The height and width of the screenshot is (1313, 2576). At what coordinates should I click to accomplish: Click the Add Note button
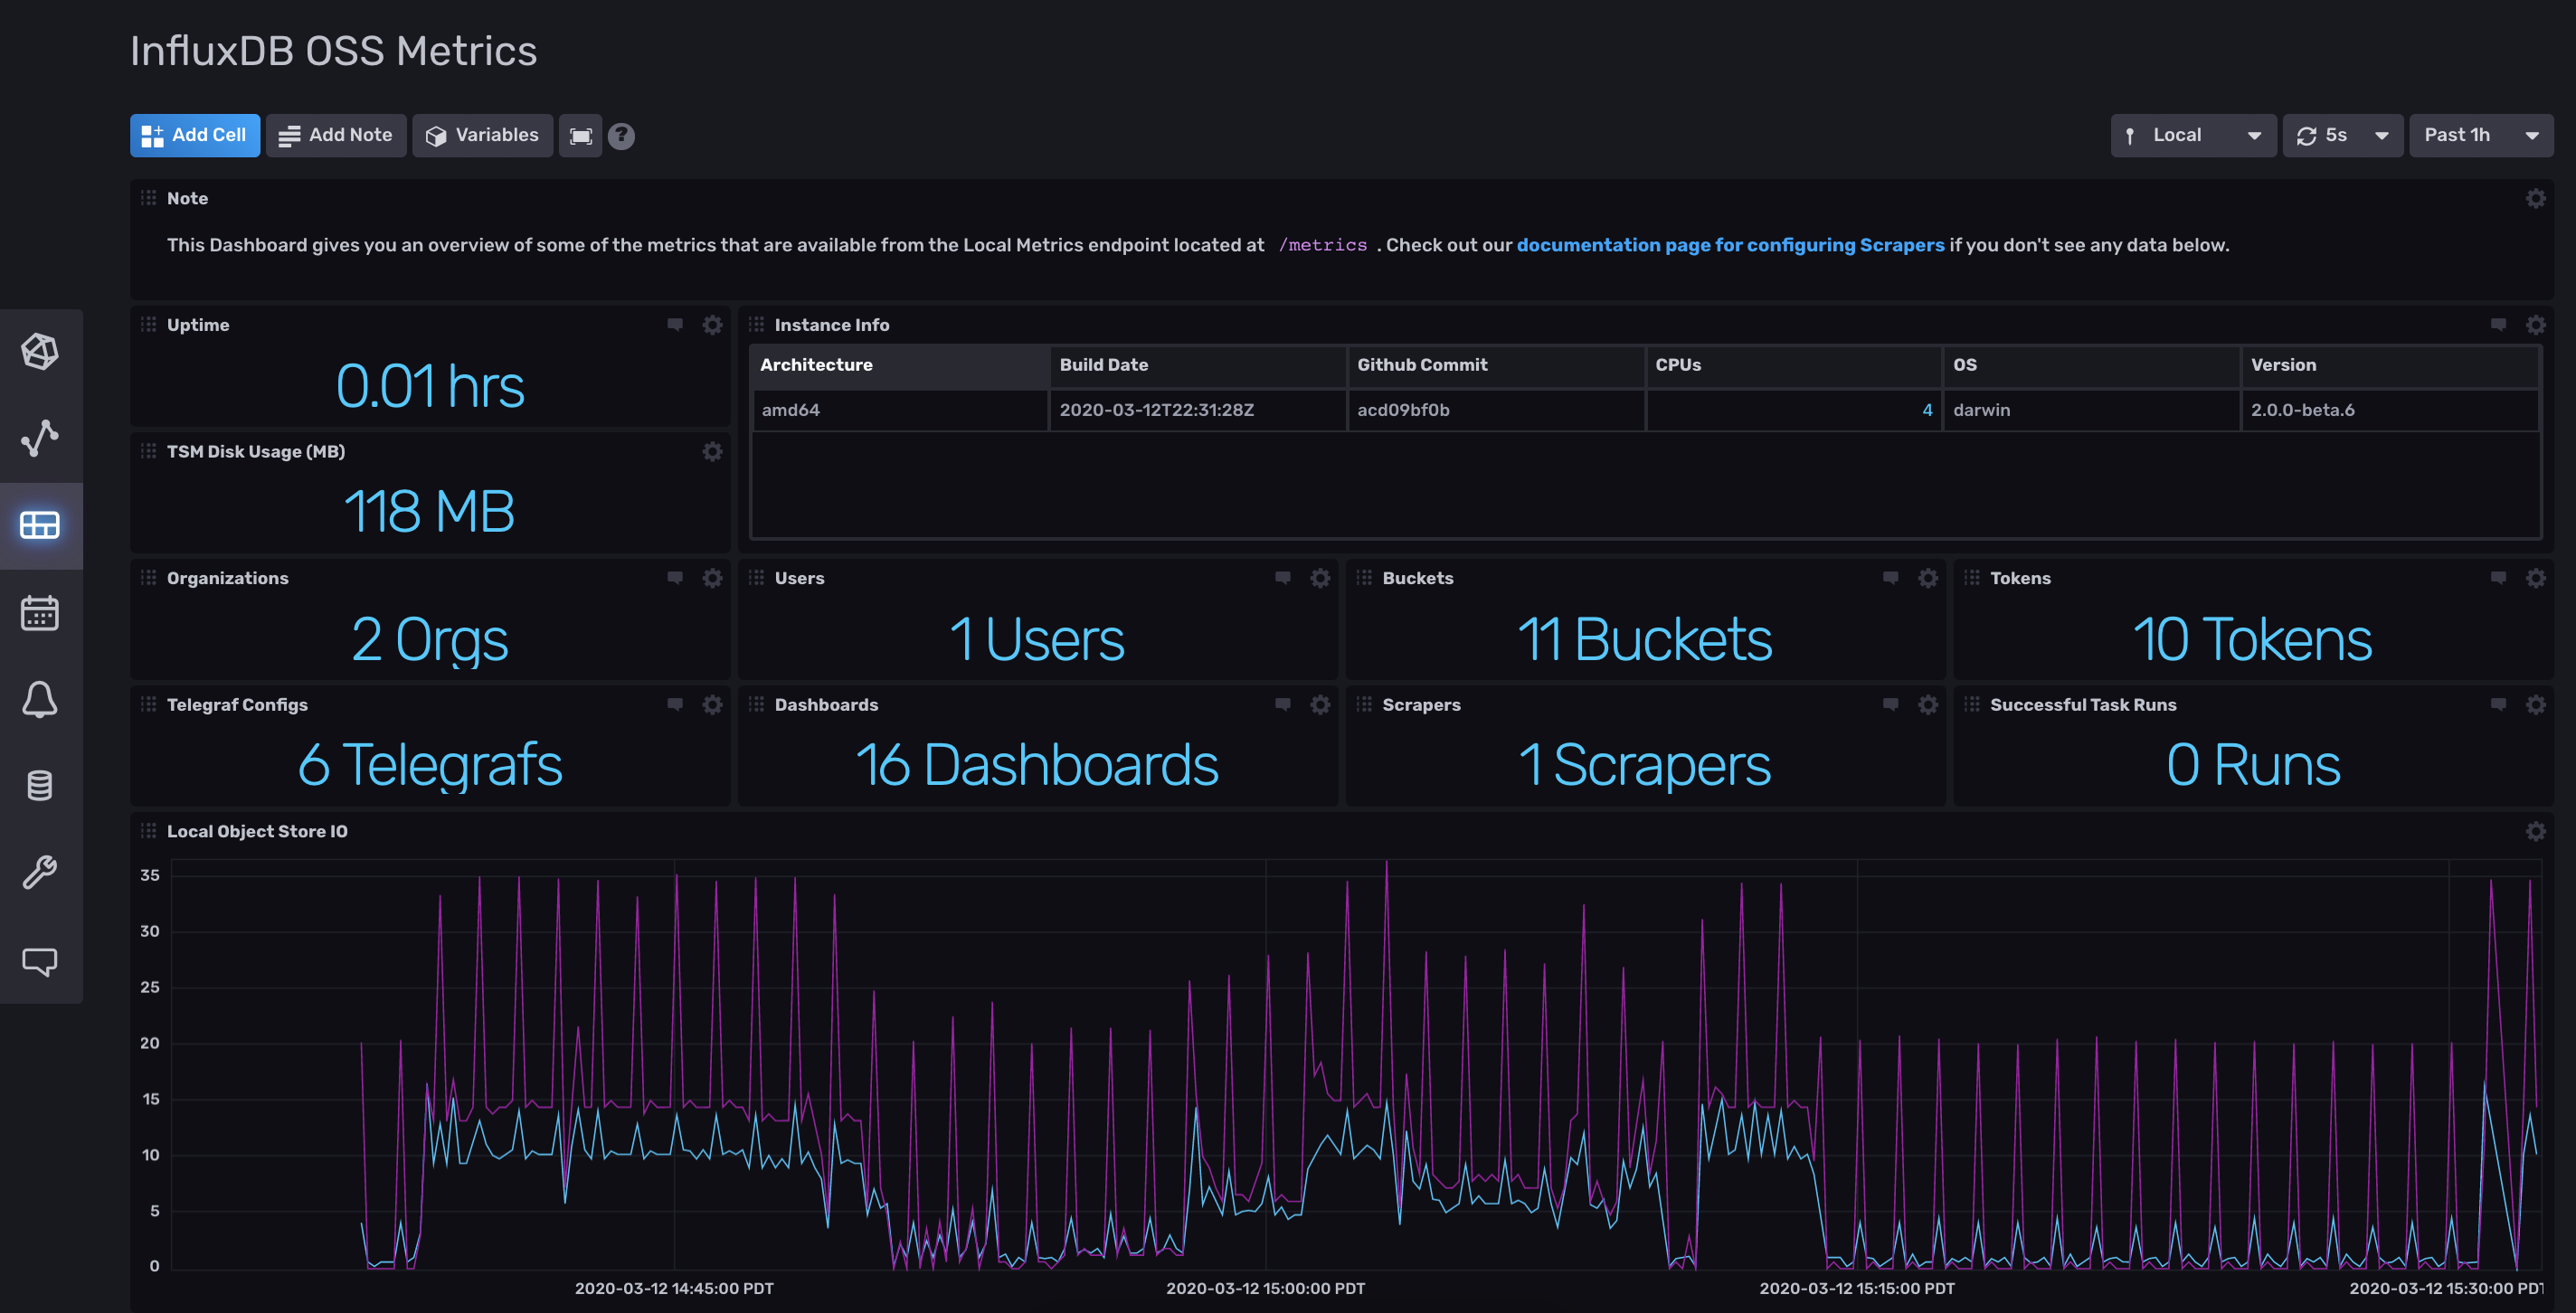click(x=336, y=136)
